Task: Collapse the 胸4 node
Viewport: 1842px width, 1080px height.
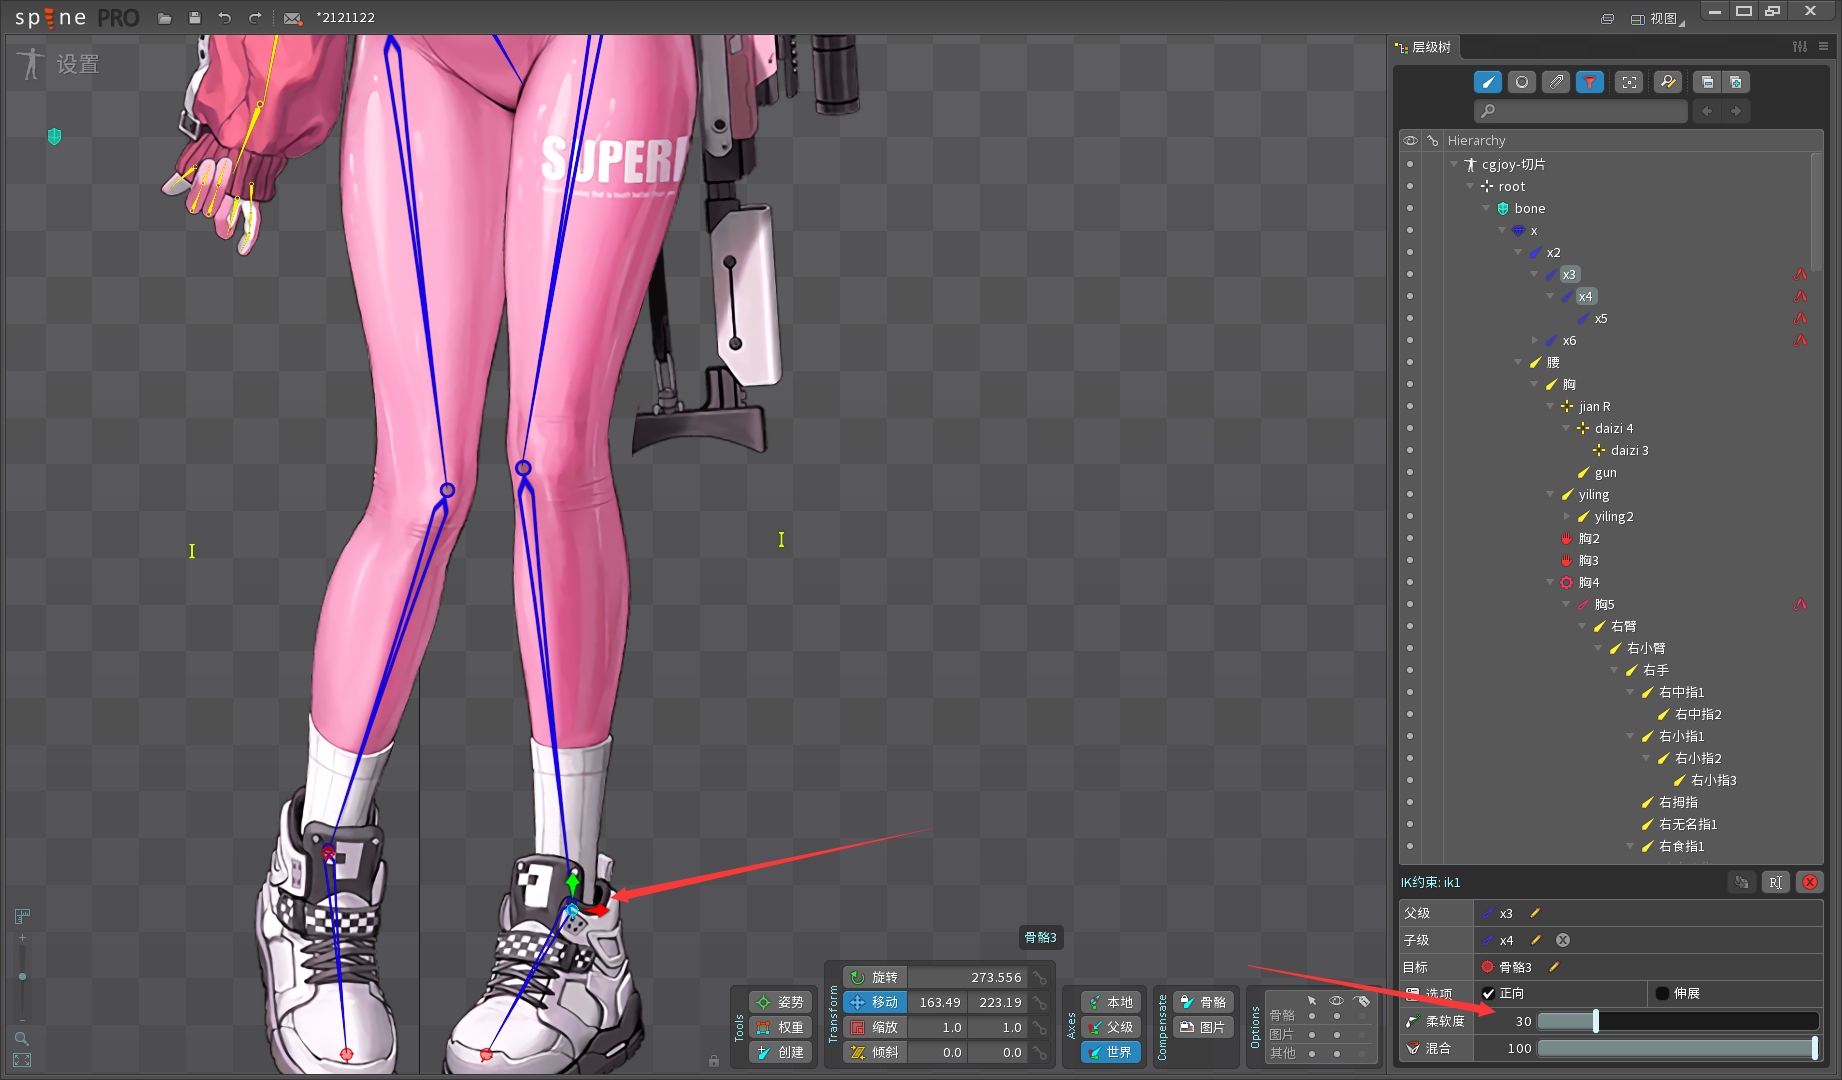Action: click(x=1550, y=582)
